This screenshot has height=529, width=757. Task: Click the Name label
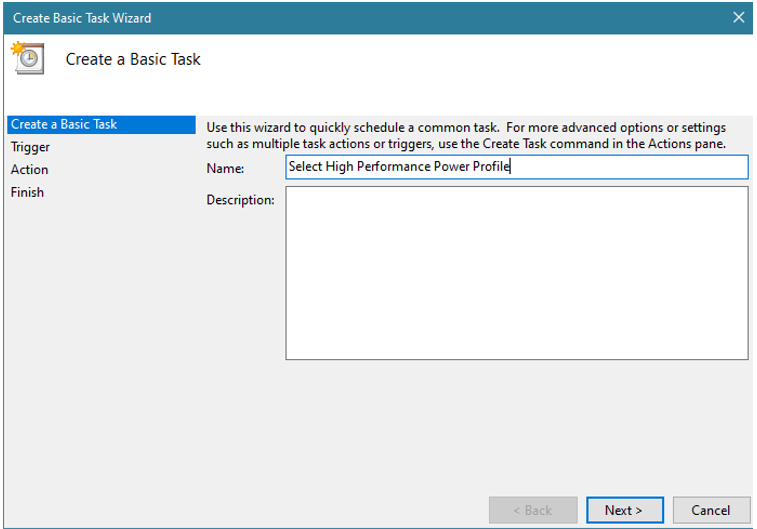click(x=225, y=169)
